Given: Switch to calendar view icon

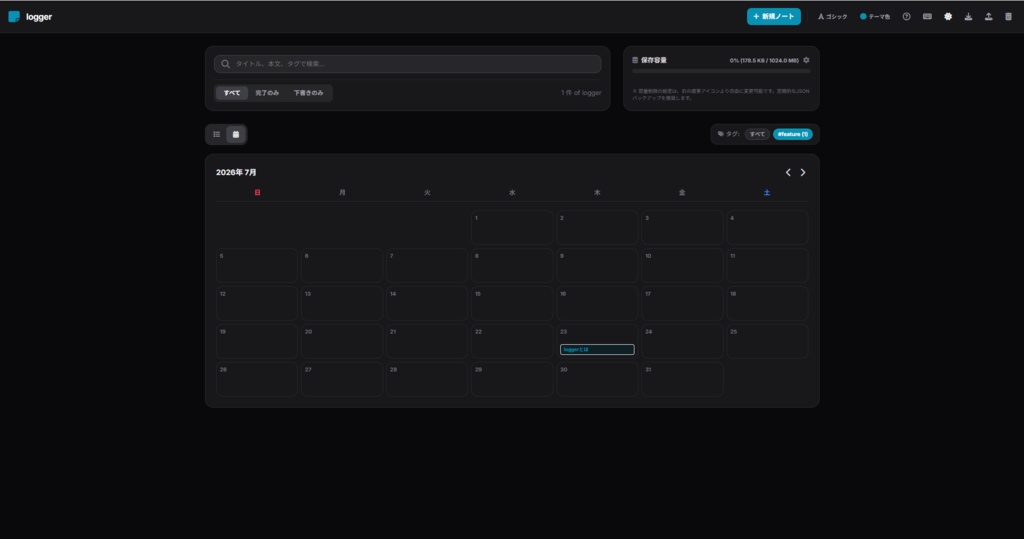Looking at the screenshot, I should tap(236, 135).
